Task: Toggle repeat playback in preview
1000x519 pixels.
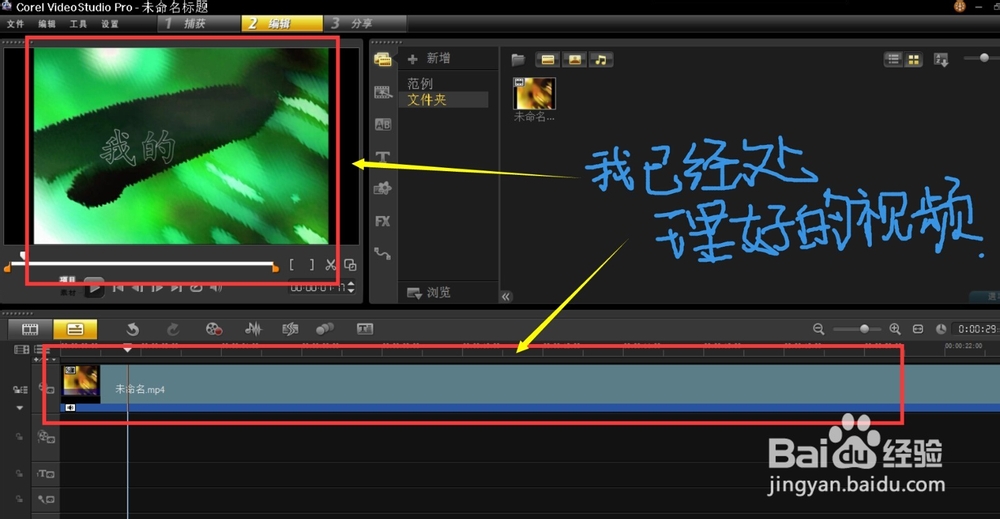Action: pyautogui.click(x=196, y=288)
